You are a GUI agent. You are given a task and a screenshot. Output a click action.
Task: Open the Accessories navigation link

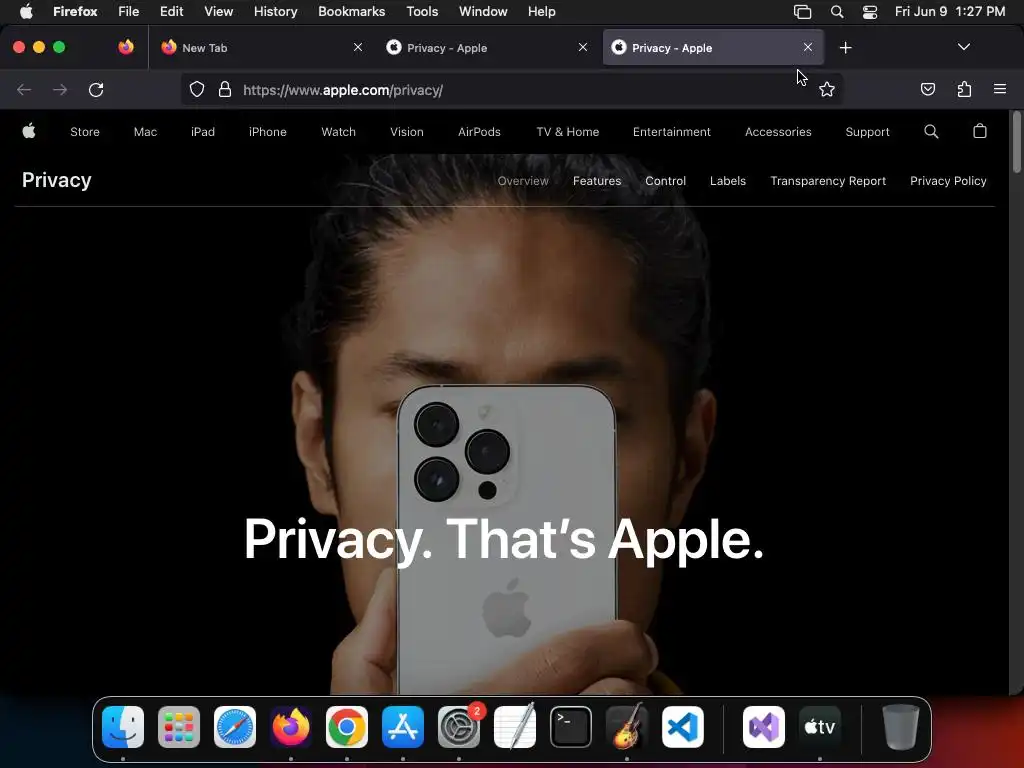coord(778,132)
